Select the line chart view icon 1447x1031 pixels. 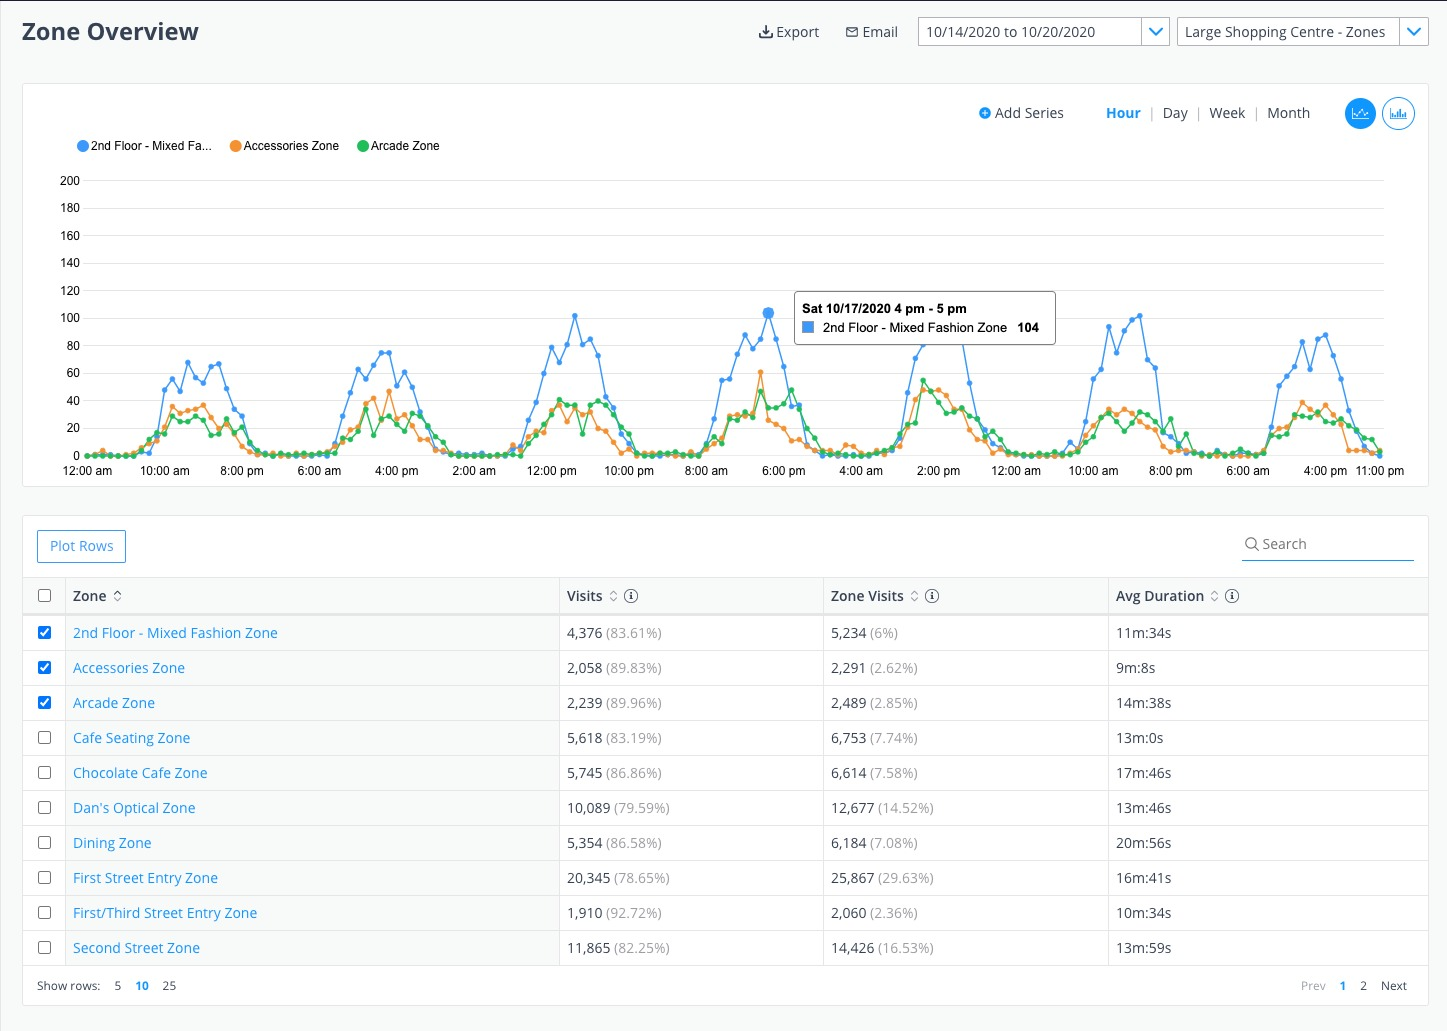pos(1360,113)
